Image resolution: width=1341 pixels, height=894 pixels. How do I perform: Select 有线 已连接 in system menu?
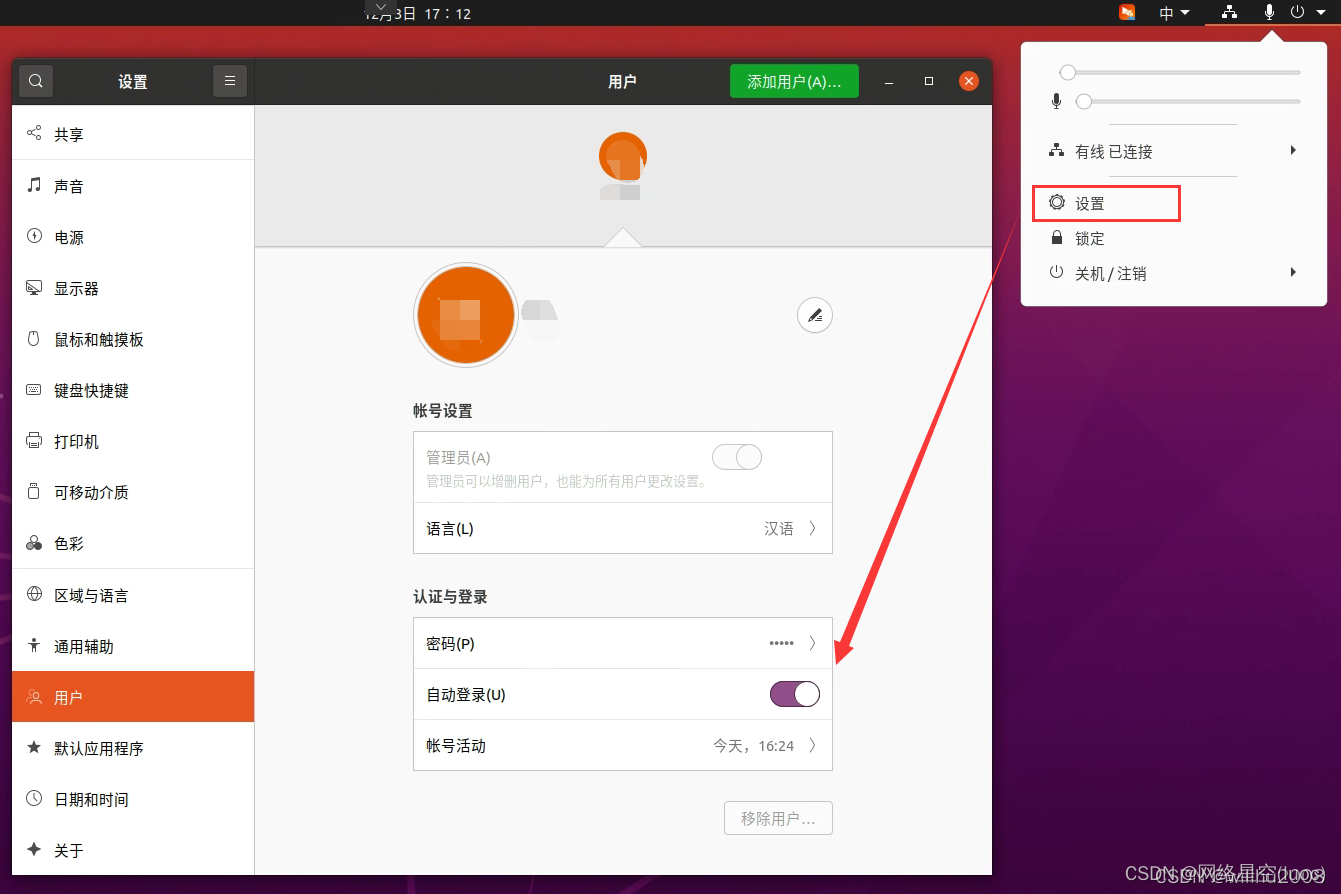point(1174,151)
